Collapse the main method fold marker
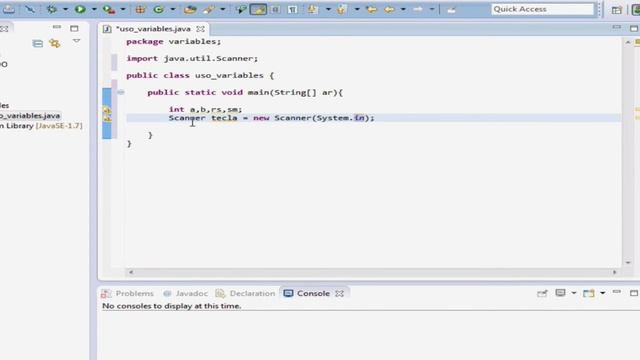This screenshot has width=640, height=360. click(120, 92)
